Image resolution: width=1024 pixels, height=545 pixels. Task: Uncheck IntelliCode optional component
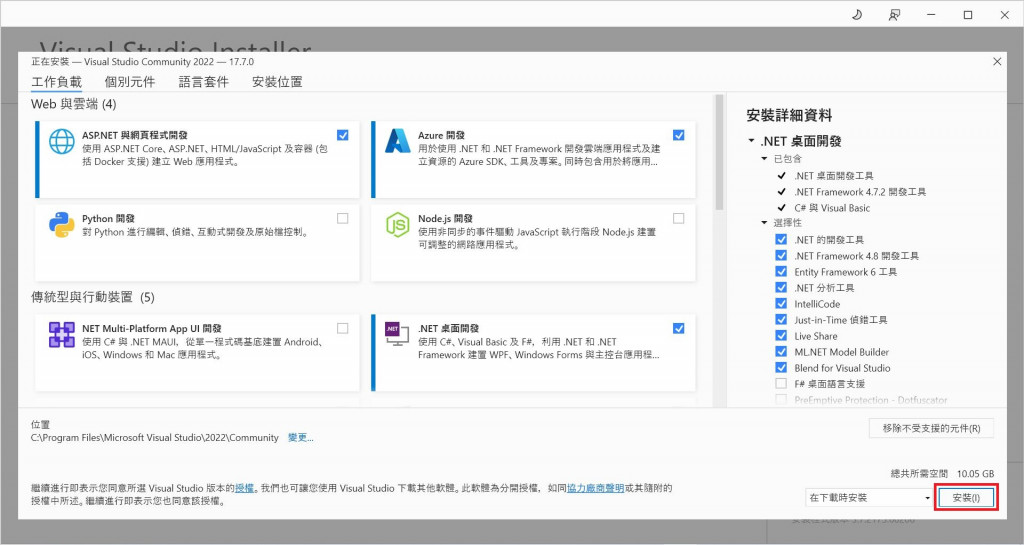click(781, 304)
